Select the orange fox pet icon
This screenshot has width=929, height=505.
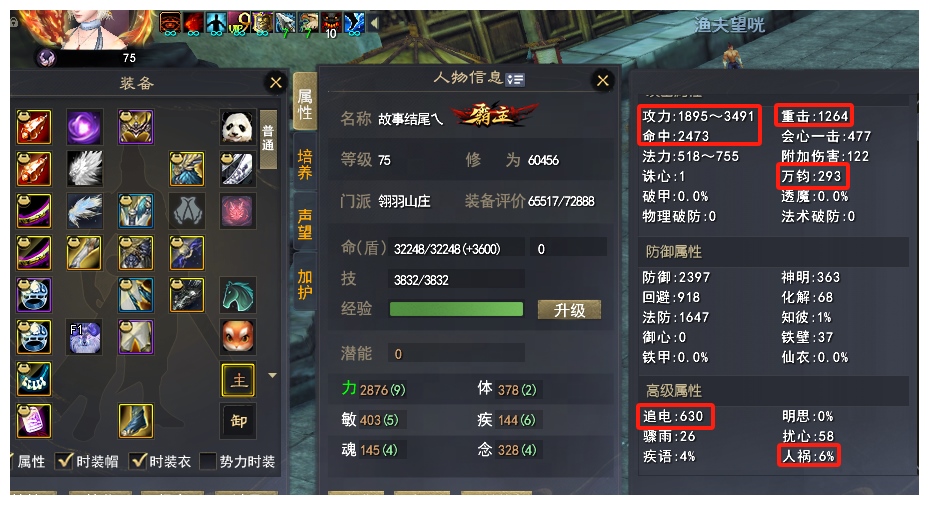point(238,337)
